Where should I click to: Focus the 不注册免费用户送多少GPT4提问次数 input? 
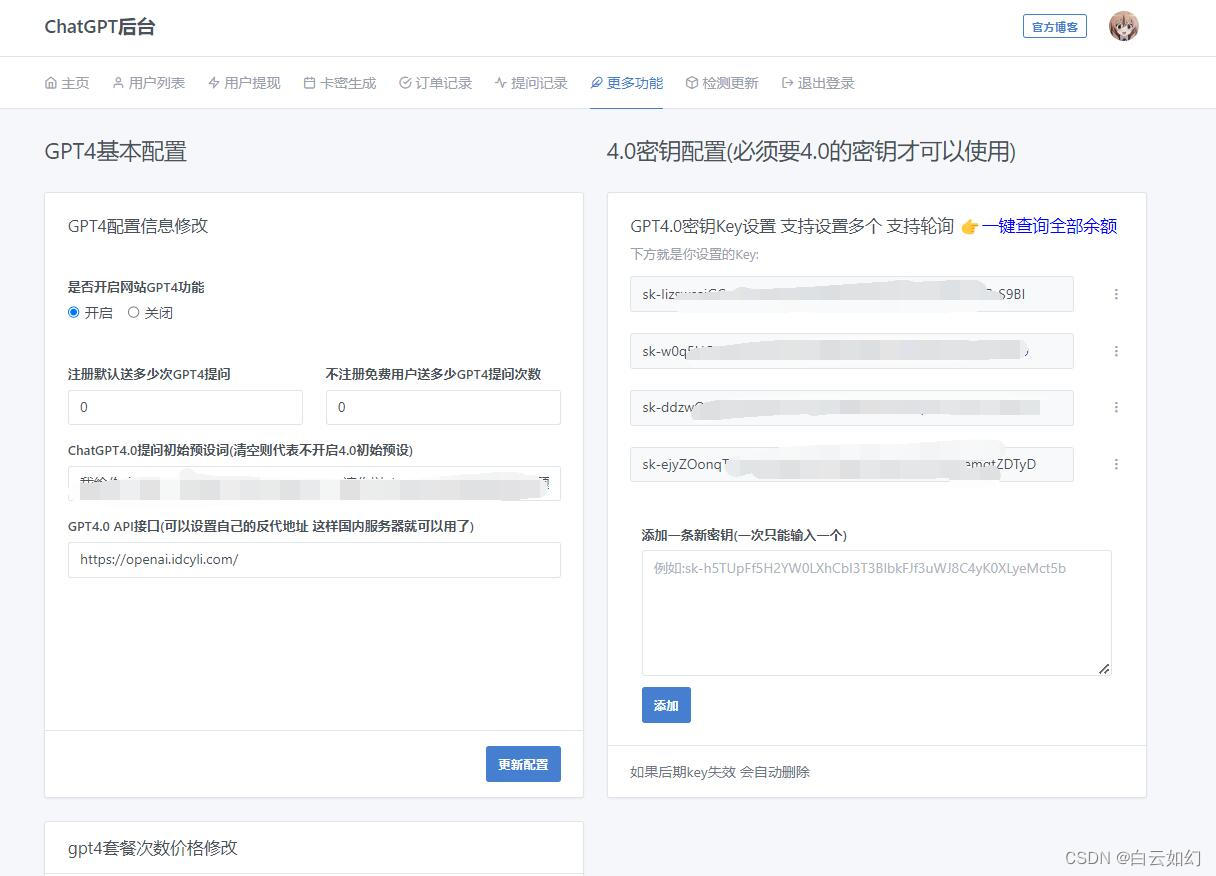pos(443,407)
